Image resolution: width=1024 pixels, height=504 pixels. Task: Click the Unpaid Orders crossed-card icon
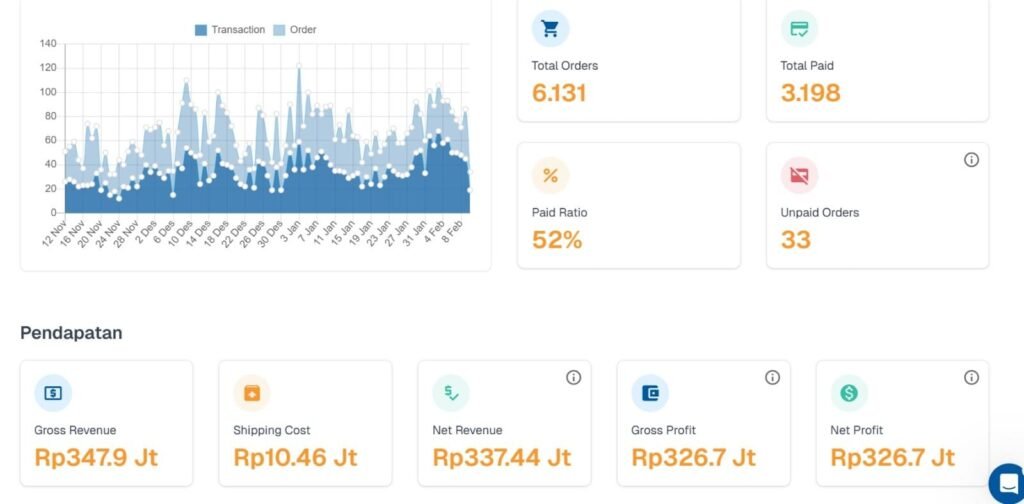(x=799, y=176)
